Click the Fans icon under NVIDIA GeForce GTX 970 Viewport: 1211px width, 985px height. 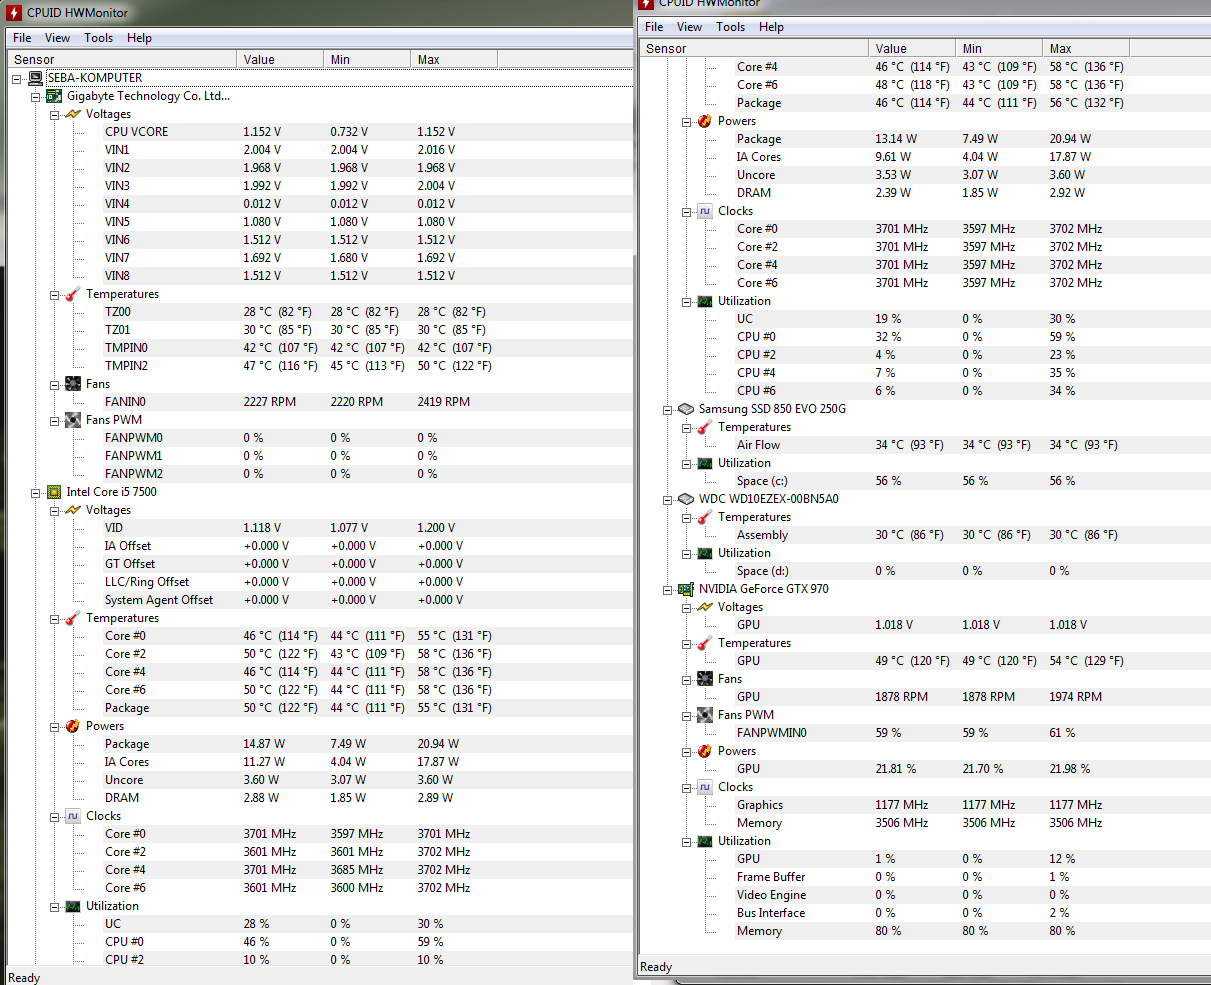point(705,679)
